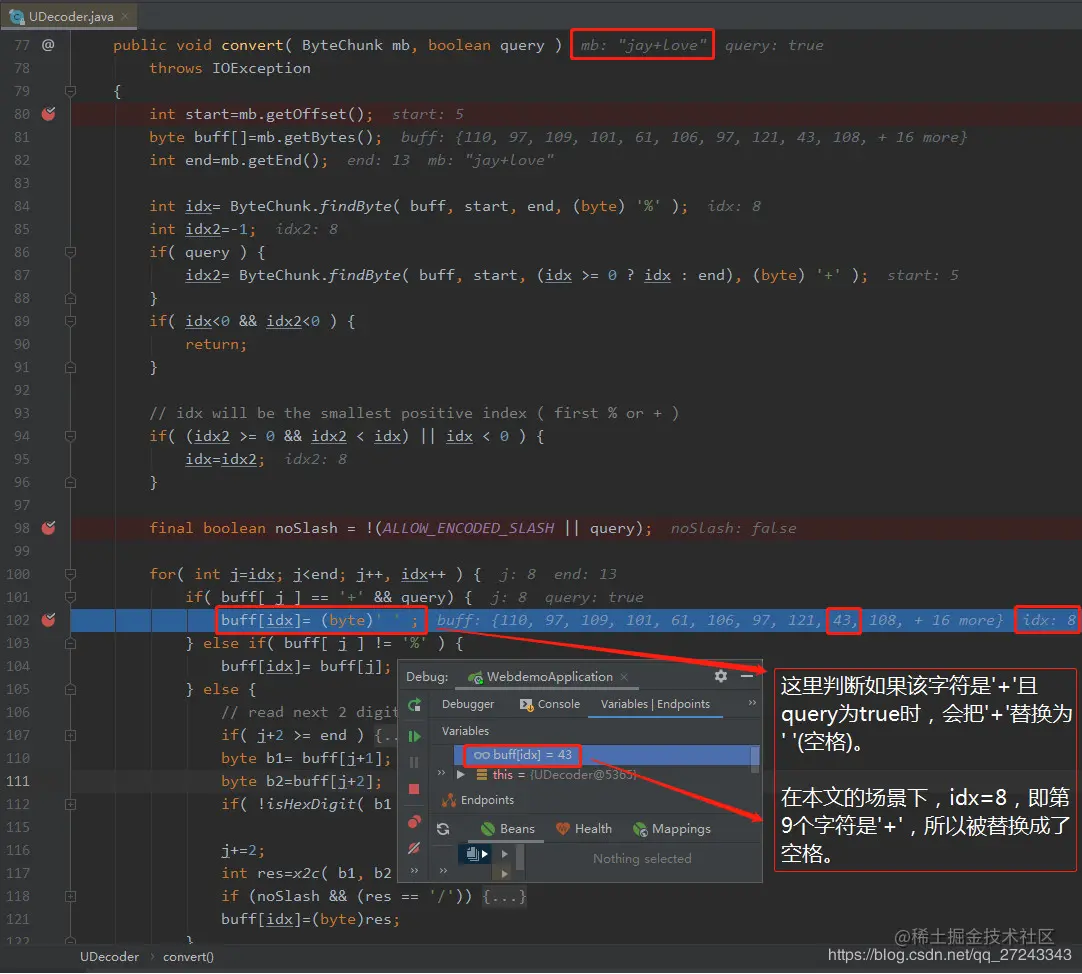Open View Breakpoints dialog

(414, 821)
